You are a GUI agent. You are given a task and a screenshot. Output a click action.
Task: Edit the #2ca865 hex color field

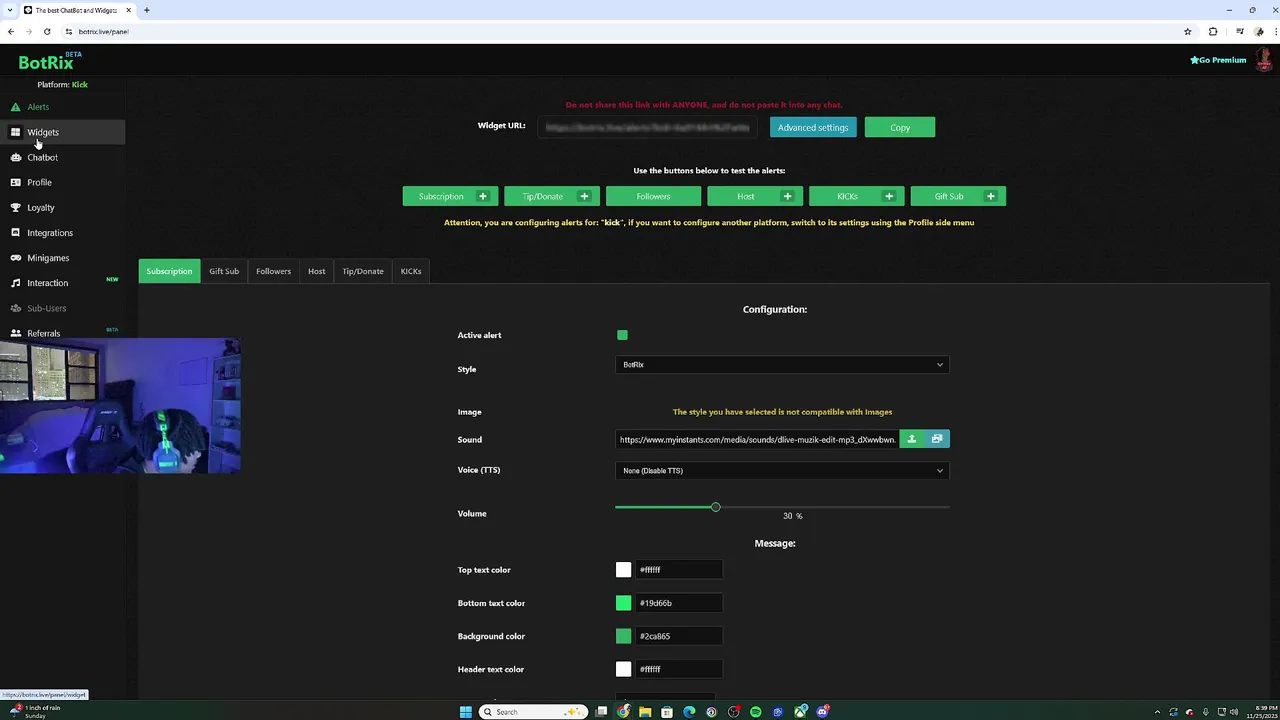(x=679, y=636)
